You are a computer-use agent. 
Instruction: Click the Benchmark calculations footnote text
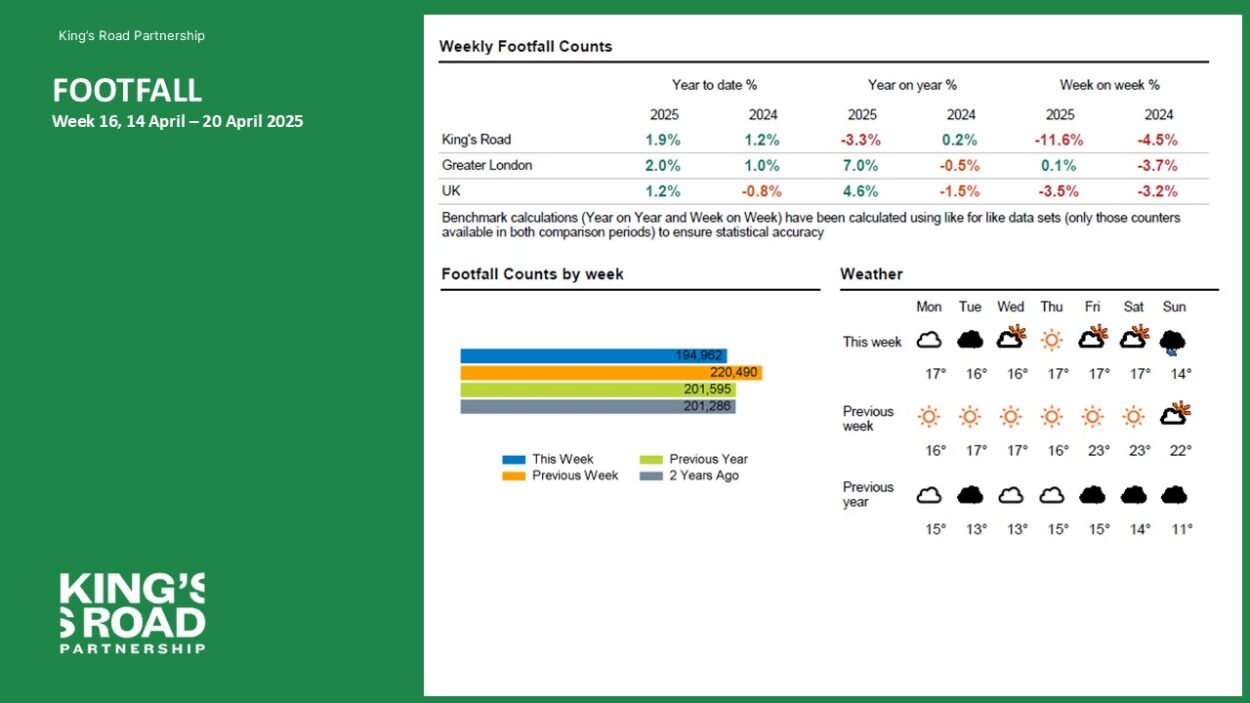point(811,225)
